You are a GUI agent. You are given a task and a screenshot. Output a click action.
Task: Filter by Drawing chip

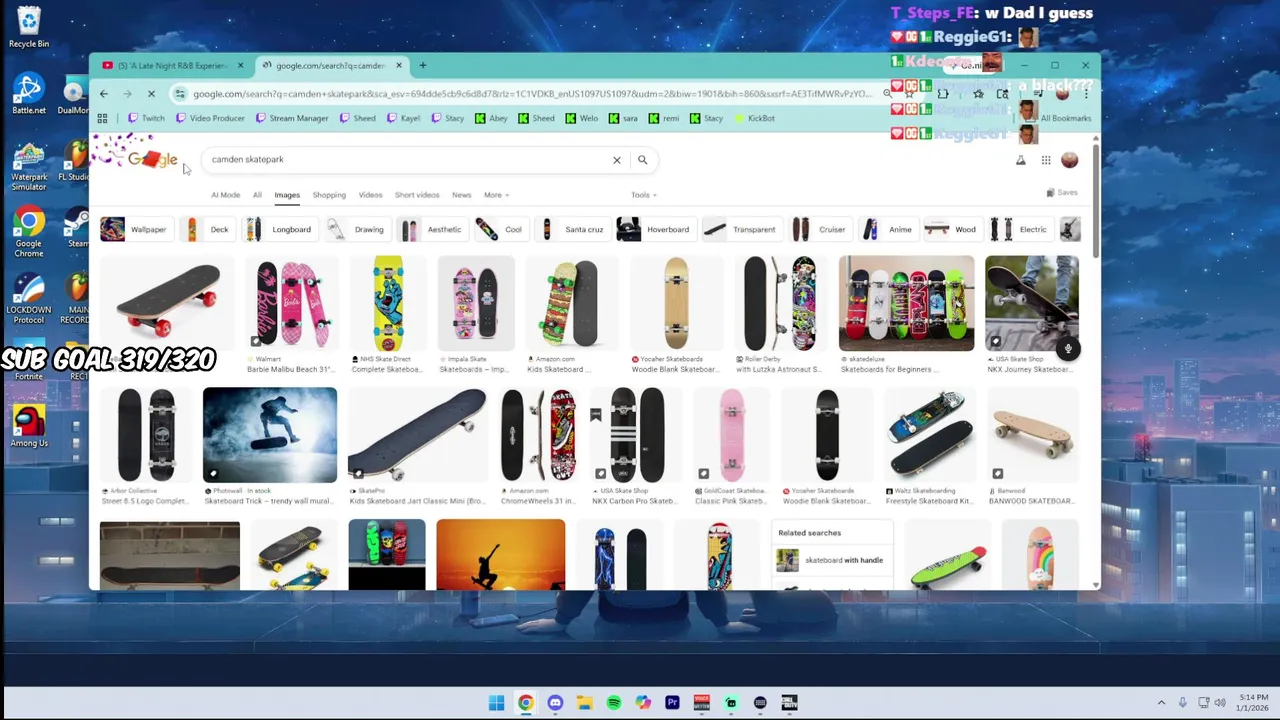coord(356,230)
